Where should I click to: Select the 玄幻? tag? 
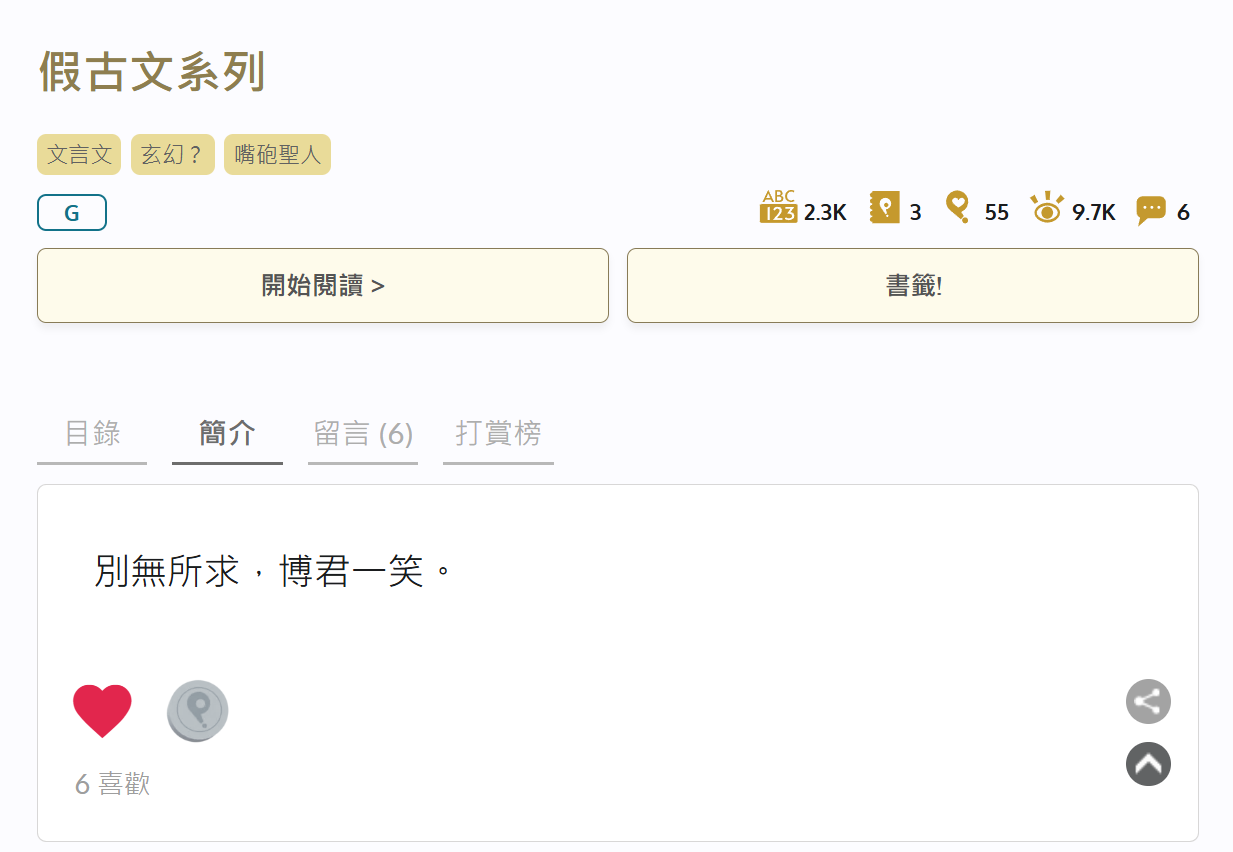[173, 155]
